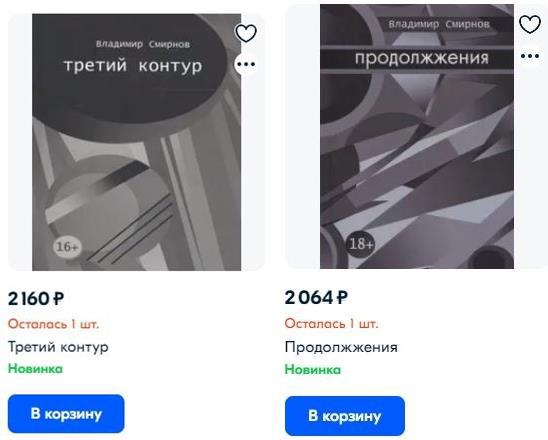
Task: Click the 2 160 ₽ price
Action: 36,299
